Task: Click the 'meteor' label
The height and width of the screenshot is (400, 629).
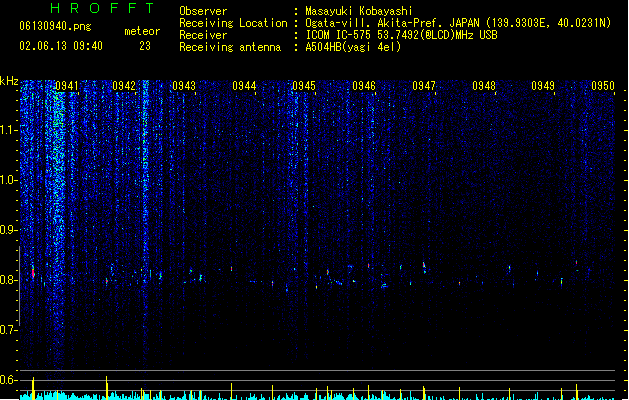Action: (x=142, y=31)
